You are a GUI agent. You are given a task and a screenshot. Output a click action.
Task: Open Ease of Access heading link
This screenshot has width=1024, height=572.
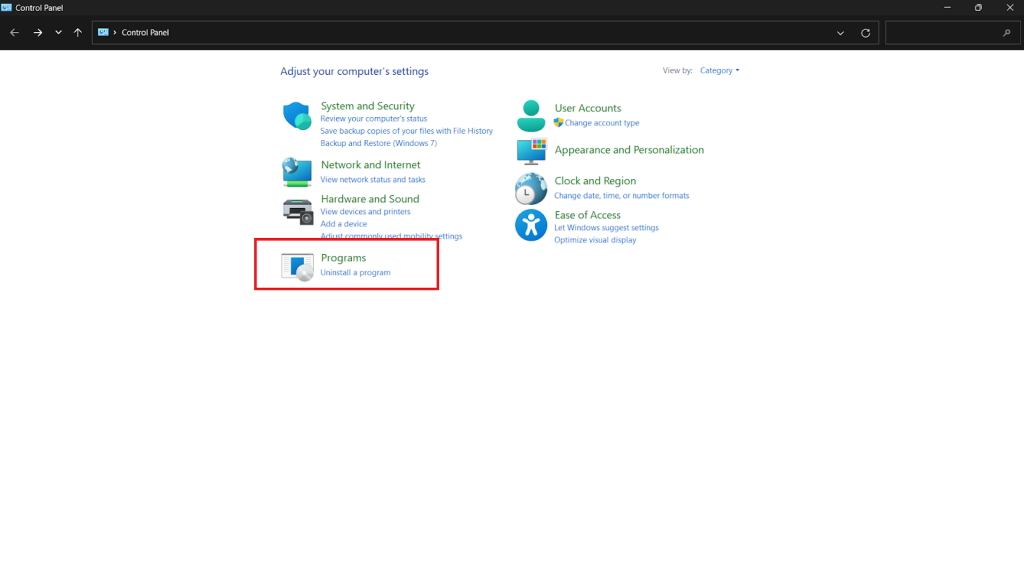click(x=587, y=215)
